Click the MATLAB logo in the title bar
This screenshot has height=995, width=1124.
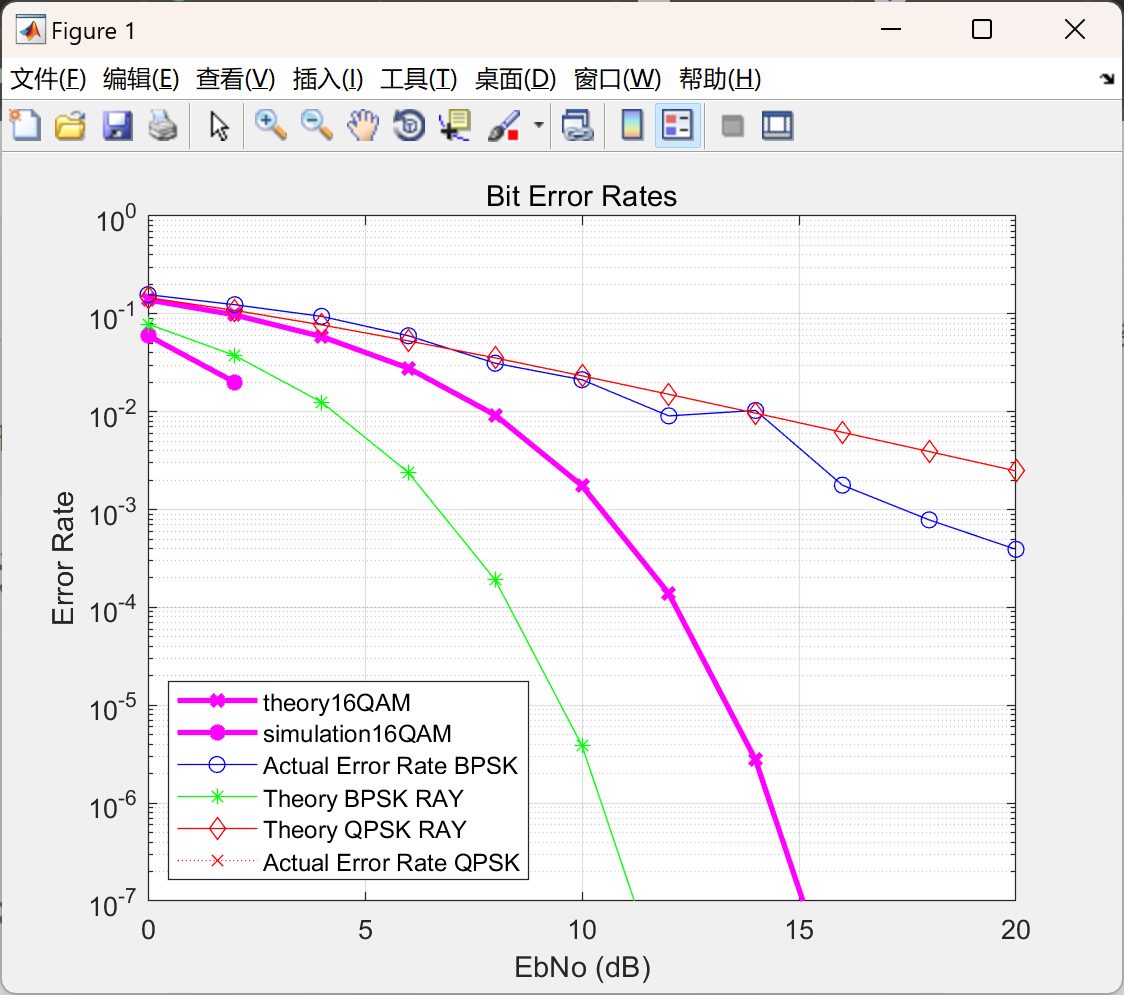tap(30, 30)
